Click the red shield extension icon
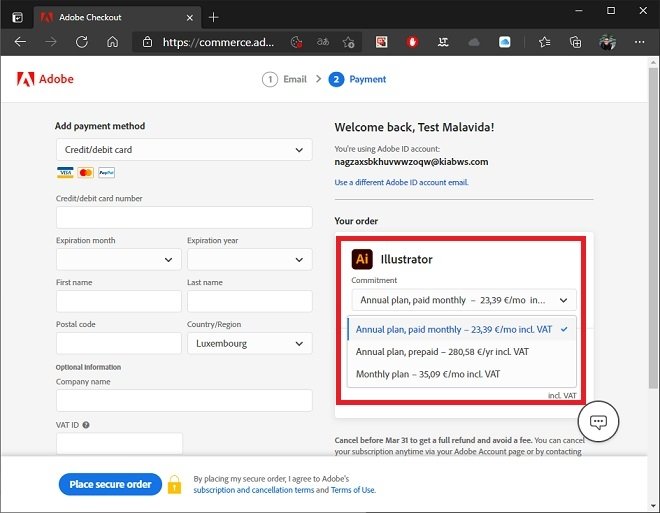Image resolution: width=660 pixels, height=513 pixels. (x=412, y=42)
